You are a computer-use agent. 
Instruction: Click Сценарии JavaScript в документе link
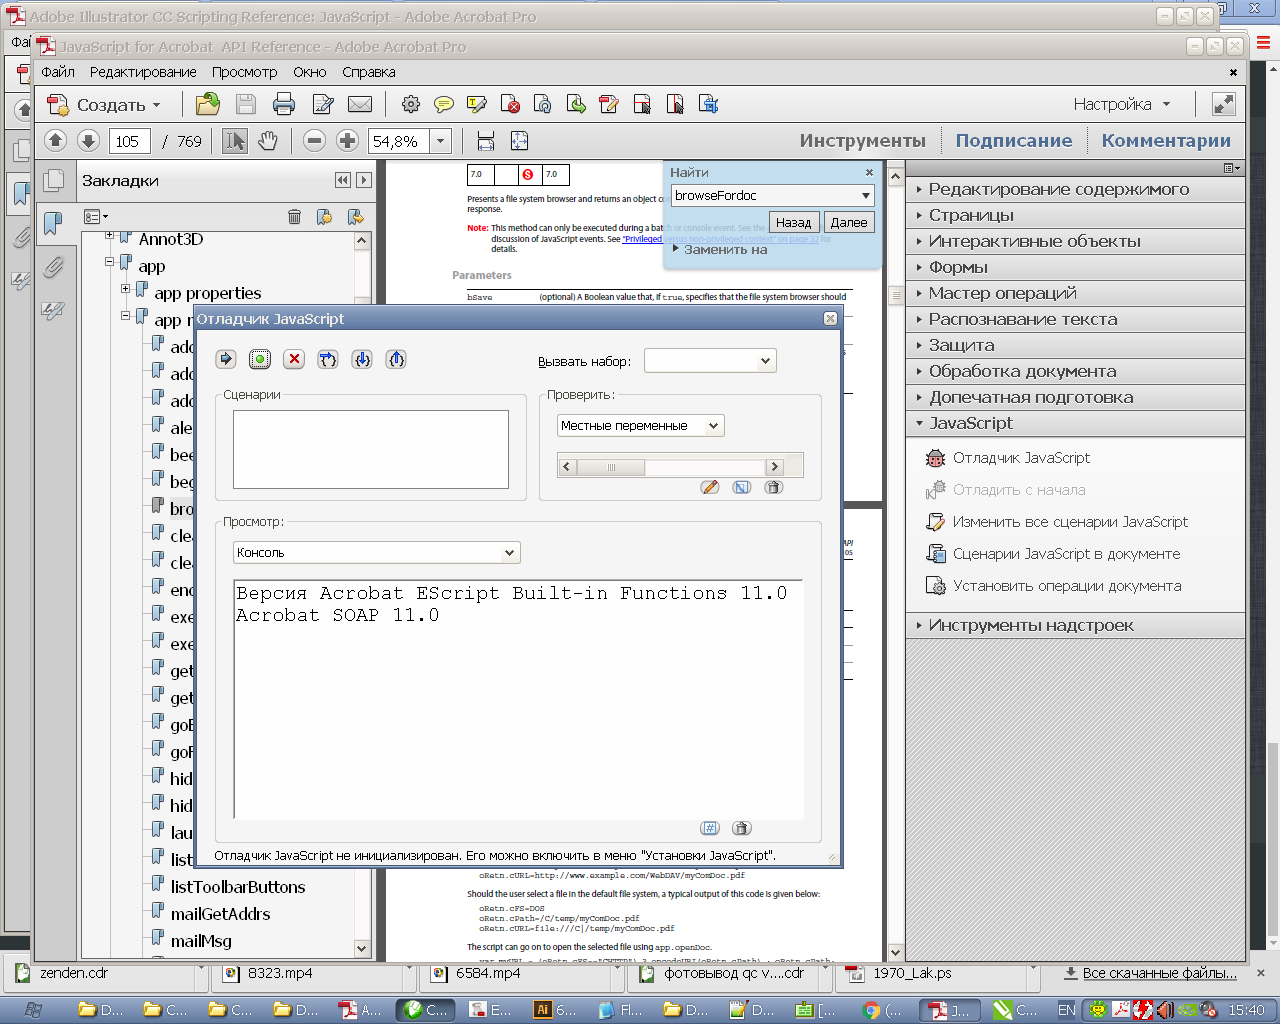coord(1066,554)
